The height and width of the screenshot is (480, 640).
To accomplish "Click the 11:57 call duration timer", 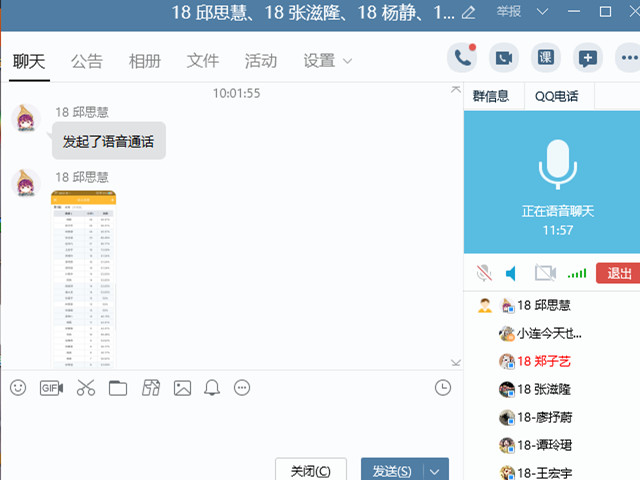I will coord(558,230).
